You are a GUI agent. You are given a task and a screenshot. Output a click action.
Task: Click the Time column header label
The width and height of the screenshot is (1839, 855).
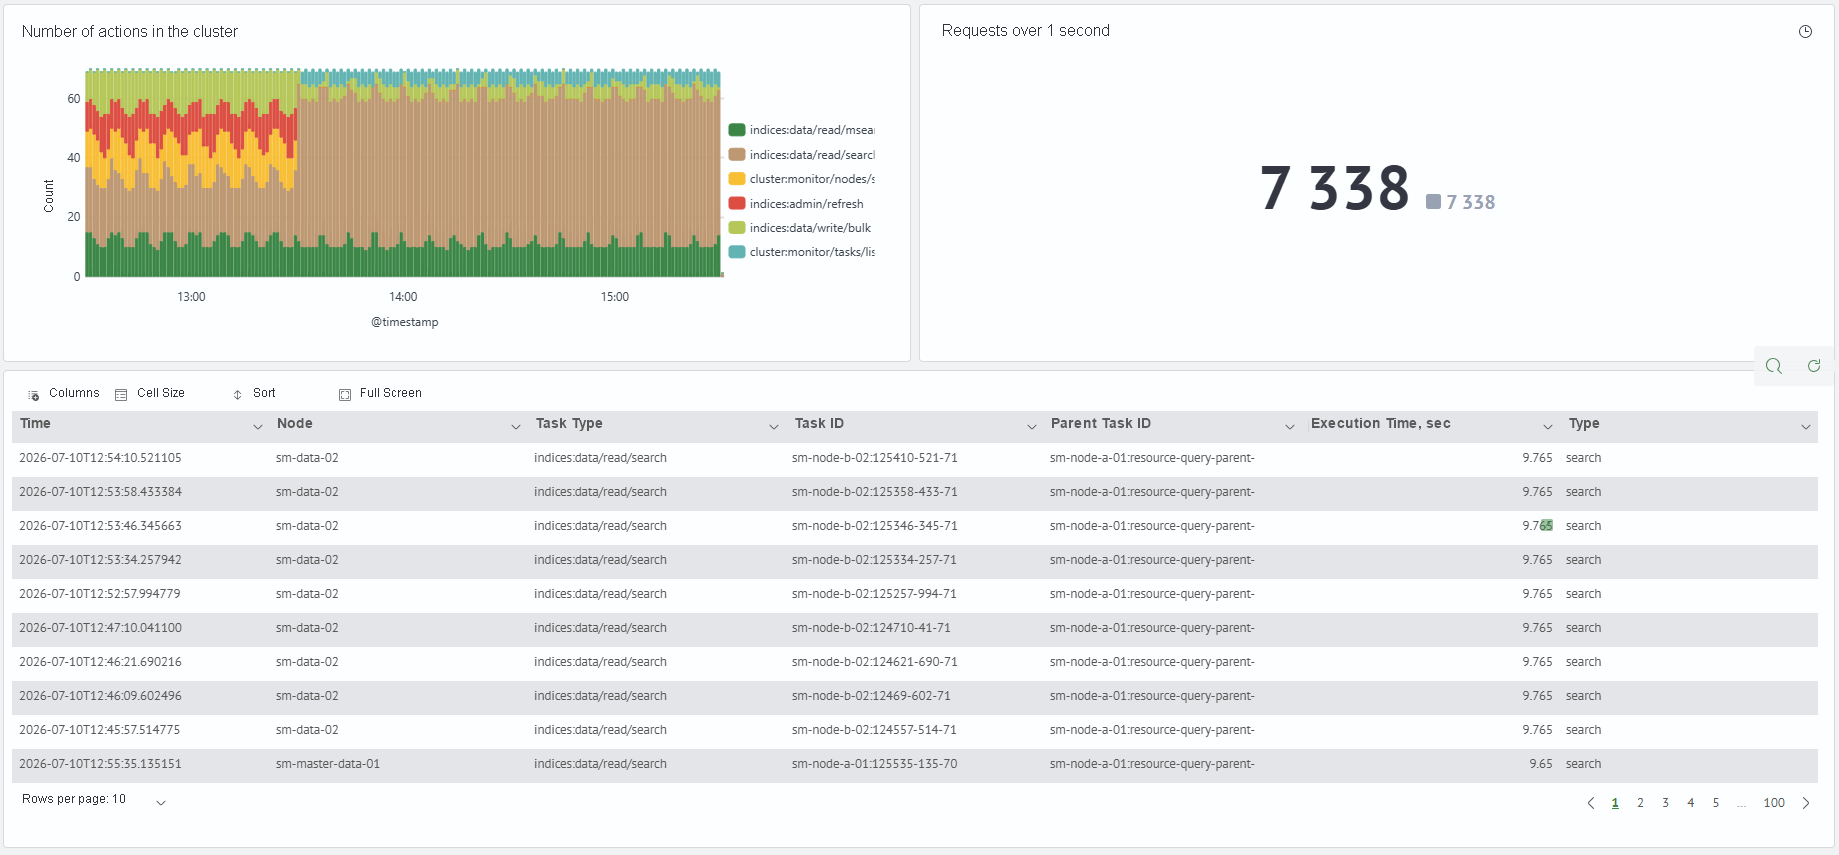pyautogui.click(x=35, y=424)
